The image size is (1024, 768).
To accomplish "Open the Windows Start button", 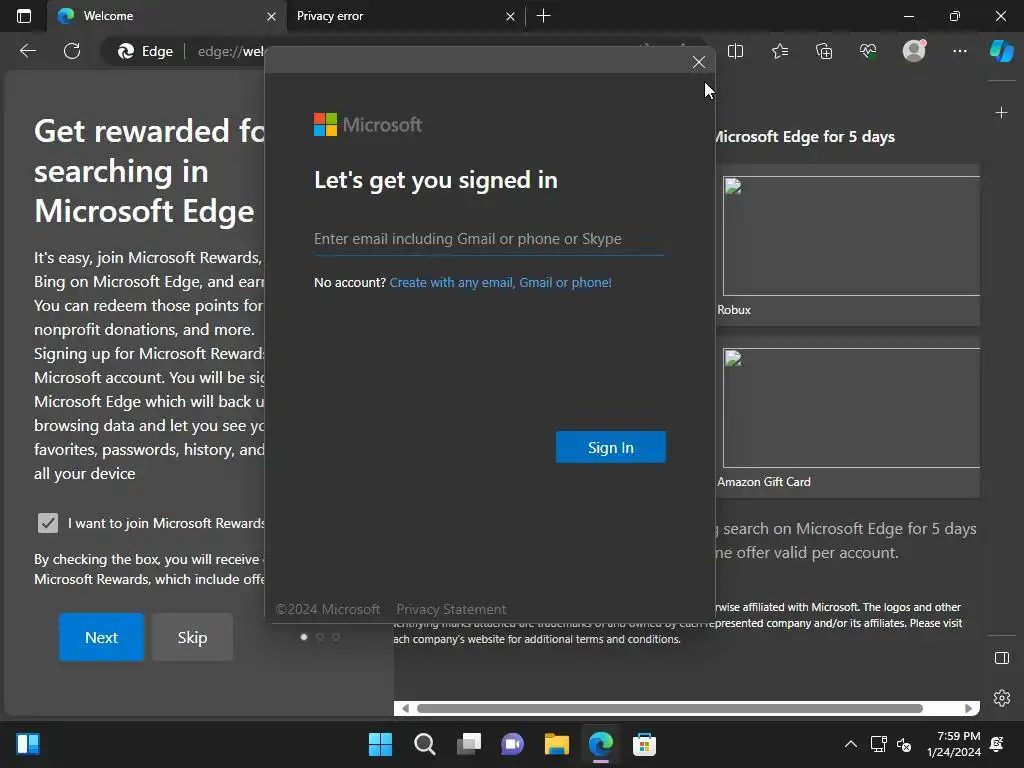I will click(381, 744).
